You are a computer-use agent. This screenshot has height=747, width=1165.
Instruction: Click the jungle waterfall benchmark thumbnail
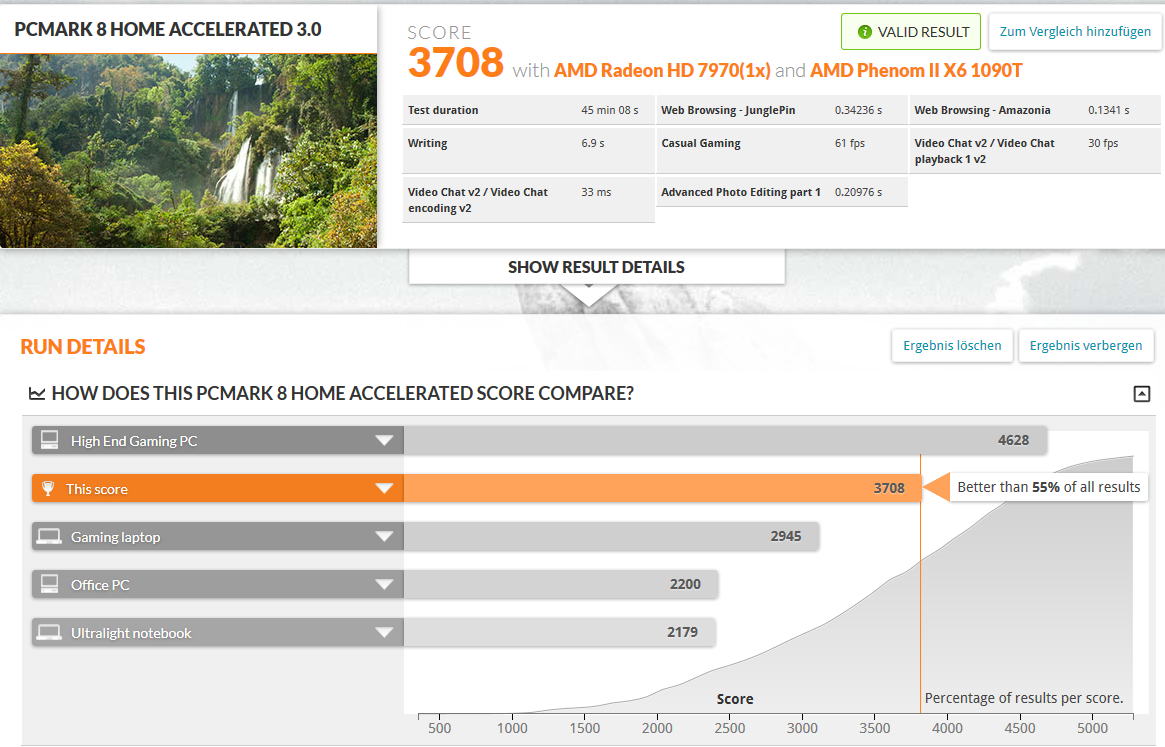click(189, 151)
